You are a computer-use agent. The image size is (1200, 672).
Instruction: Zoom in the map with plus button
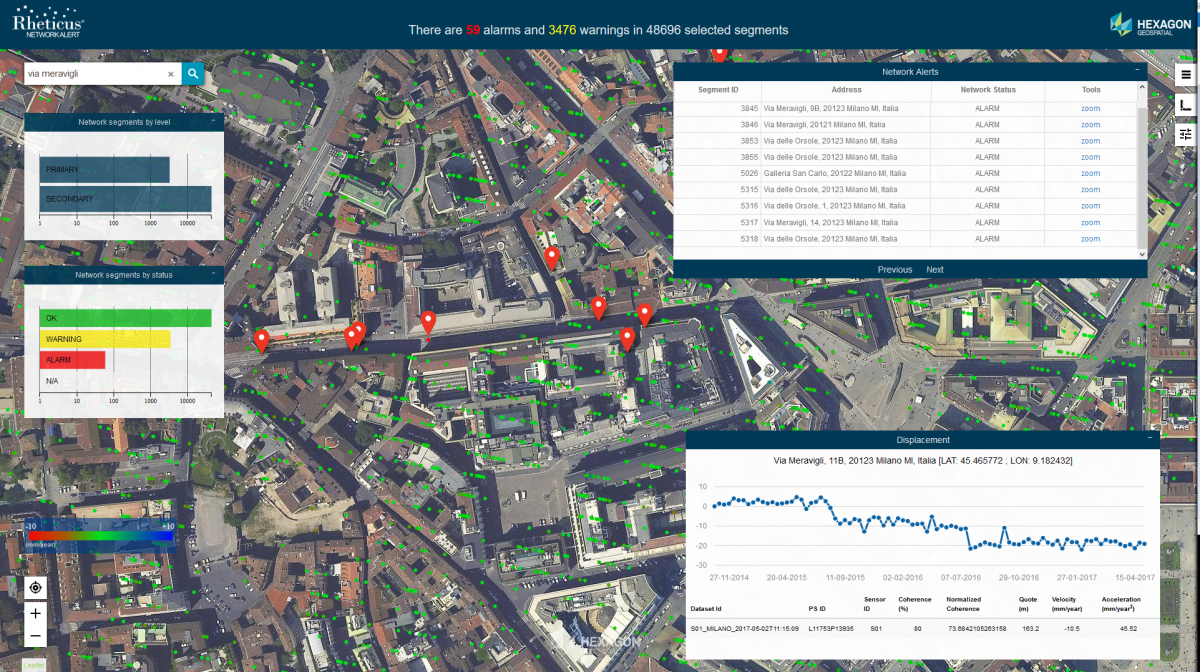tap(36, 613)
